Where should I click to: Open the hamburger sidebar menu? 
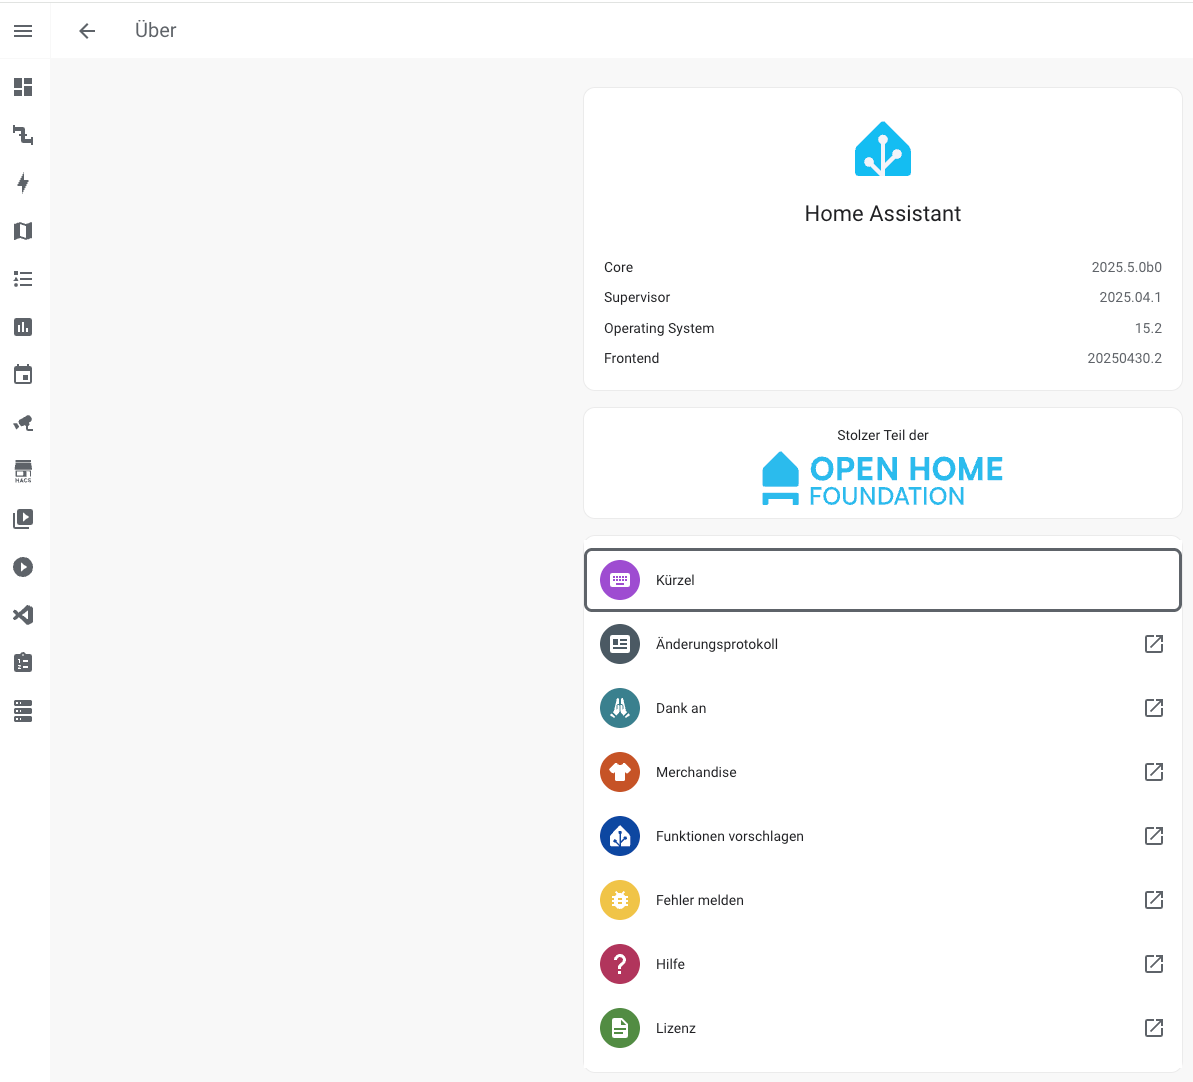(x=23, y=30)
